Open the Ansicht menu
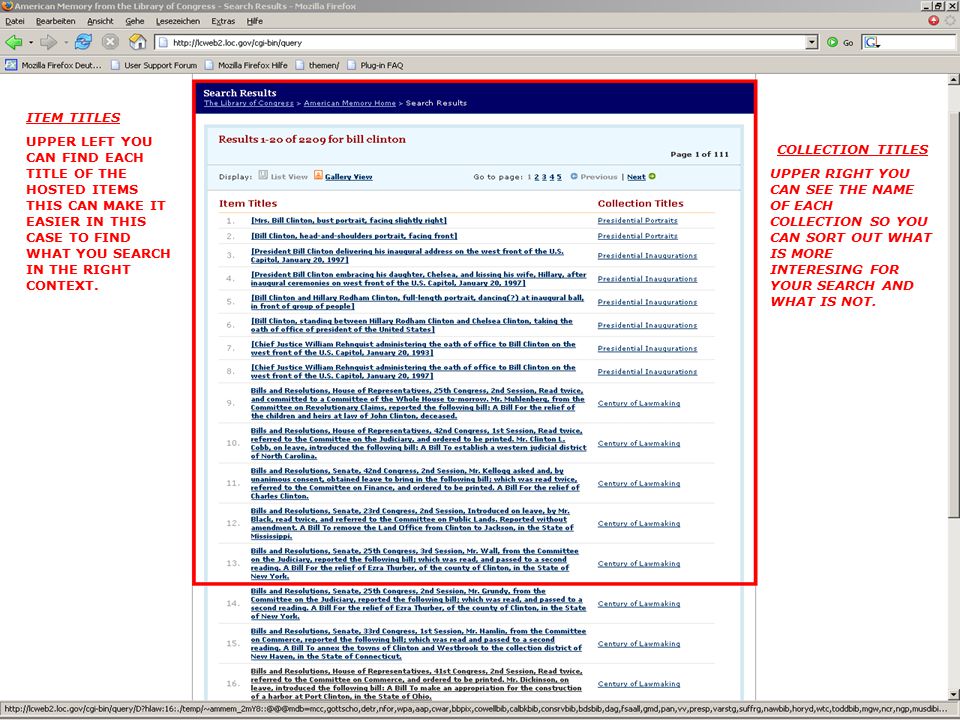The image size is (960, 720). click(100, 21)
